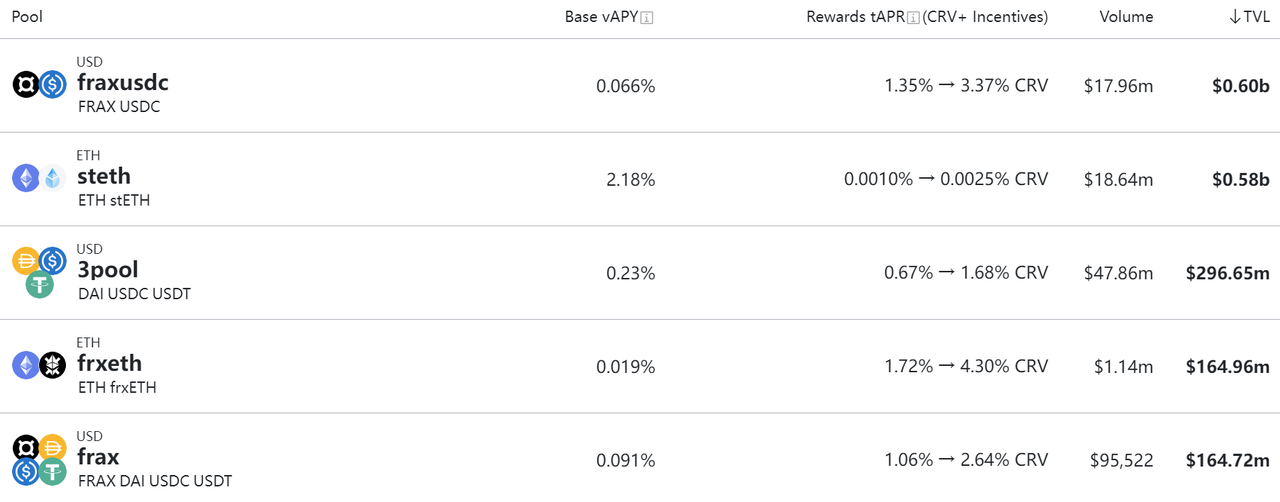
Task: Click the info icon beside Base vAPY
Action: (x=647, y=18)
